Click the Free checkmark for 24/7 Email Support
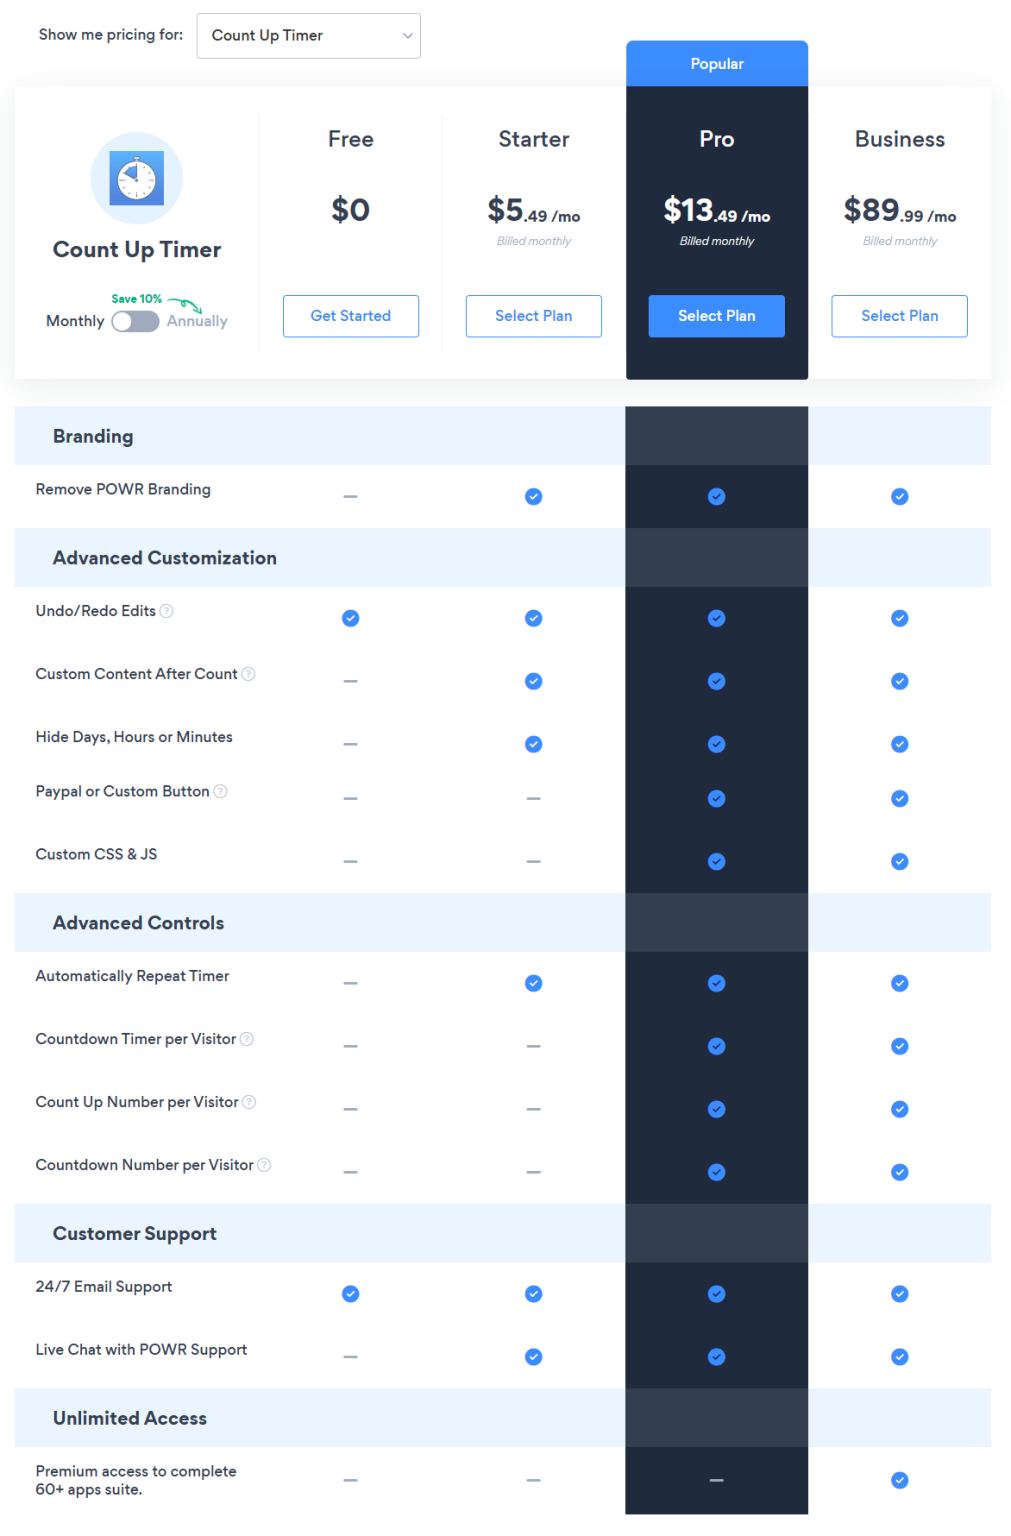The width and height of the screenshot is (1011, 1536). point(350,1293)
